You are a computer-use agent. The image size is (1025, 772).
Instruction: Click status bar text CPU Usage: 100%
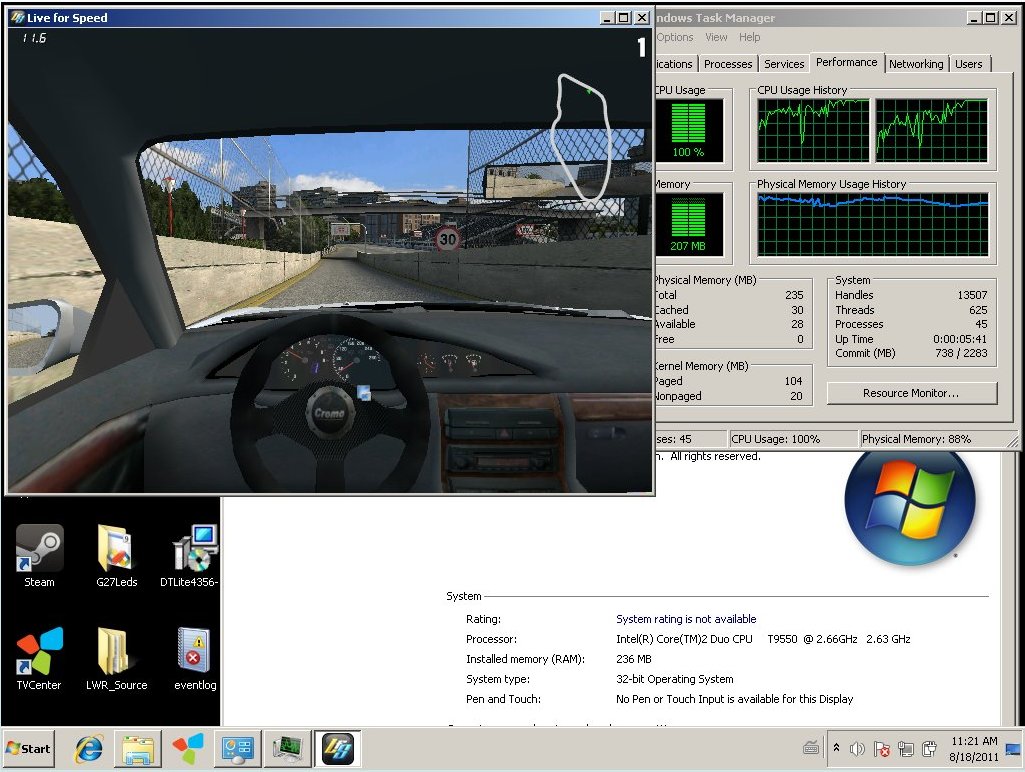pos(775,439)
